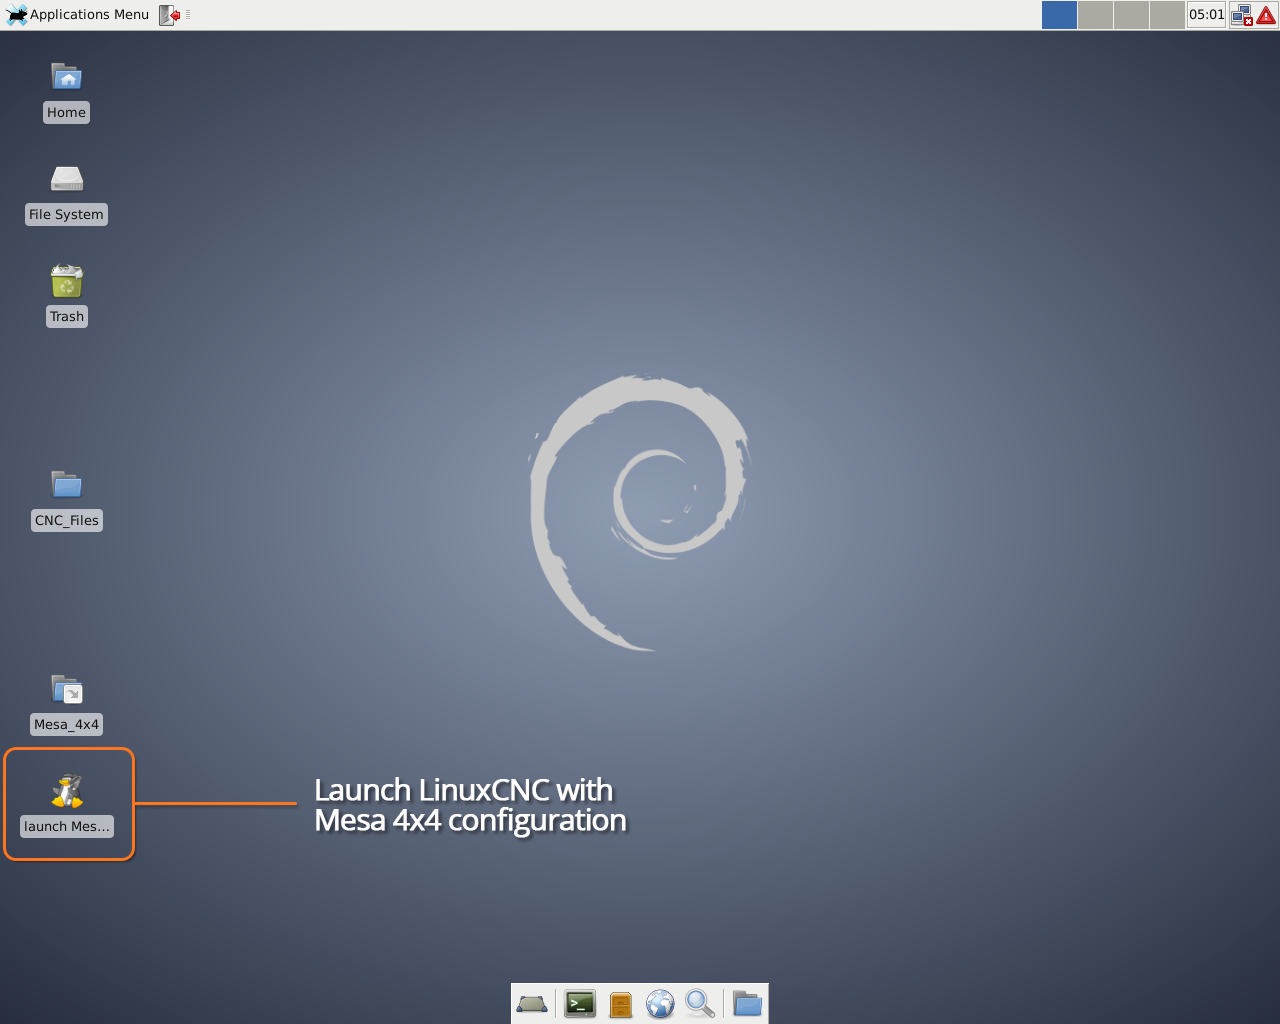Click the "Mesa_4x4" icon label
Screen dimensions: 1280x1024
(x=67, y=725)
